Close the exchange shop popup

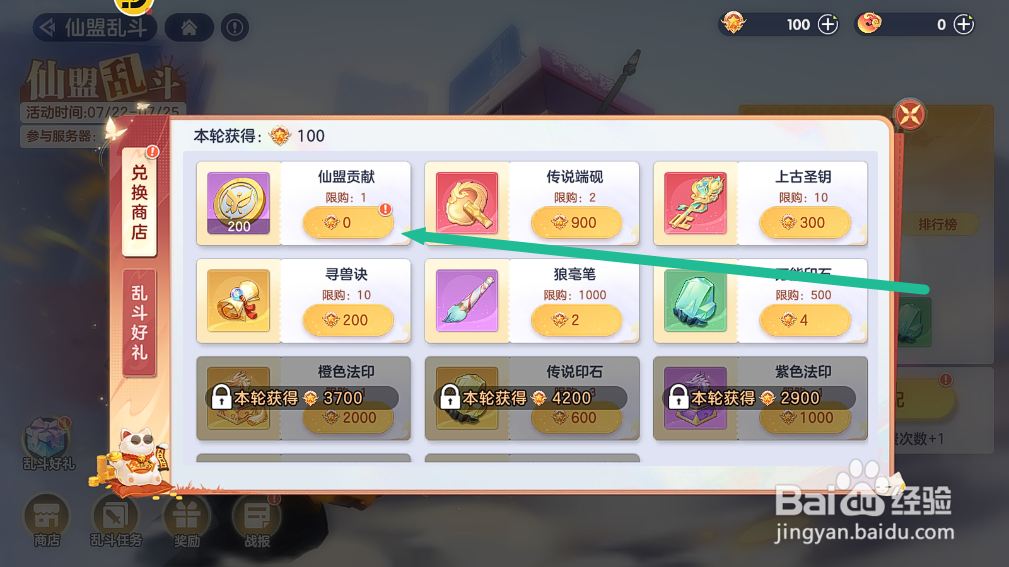(909, 115)
